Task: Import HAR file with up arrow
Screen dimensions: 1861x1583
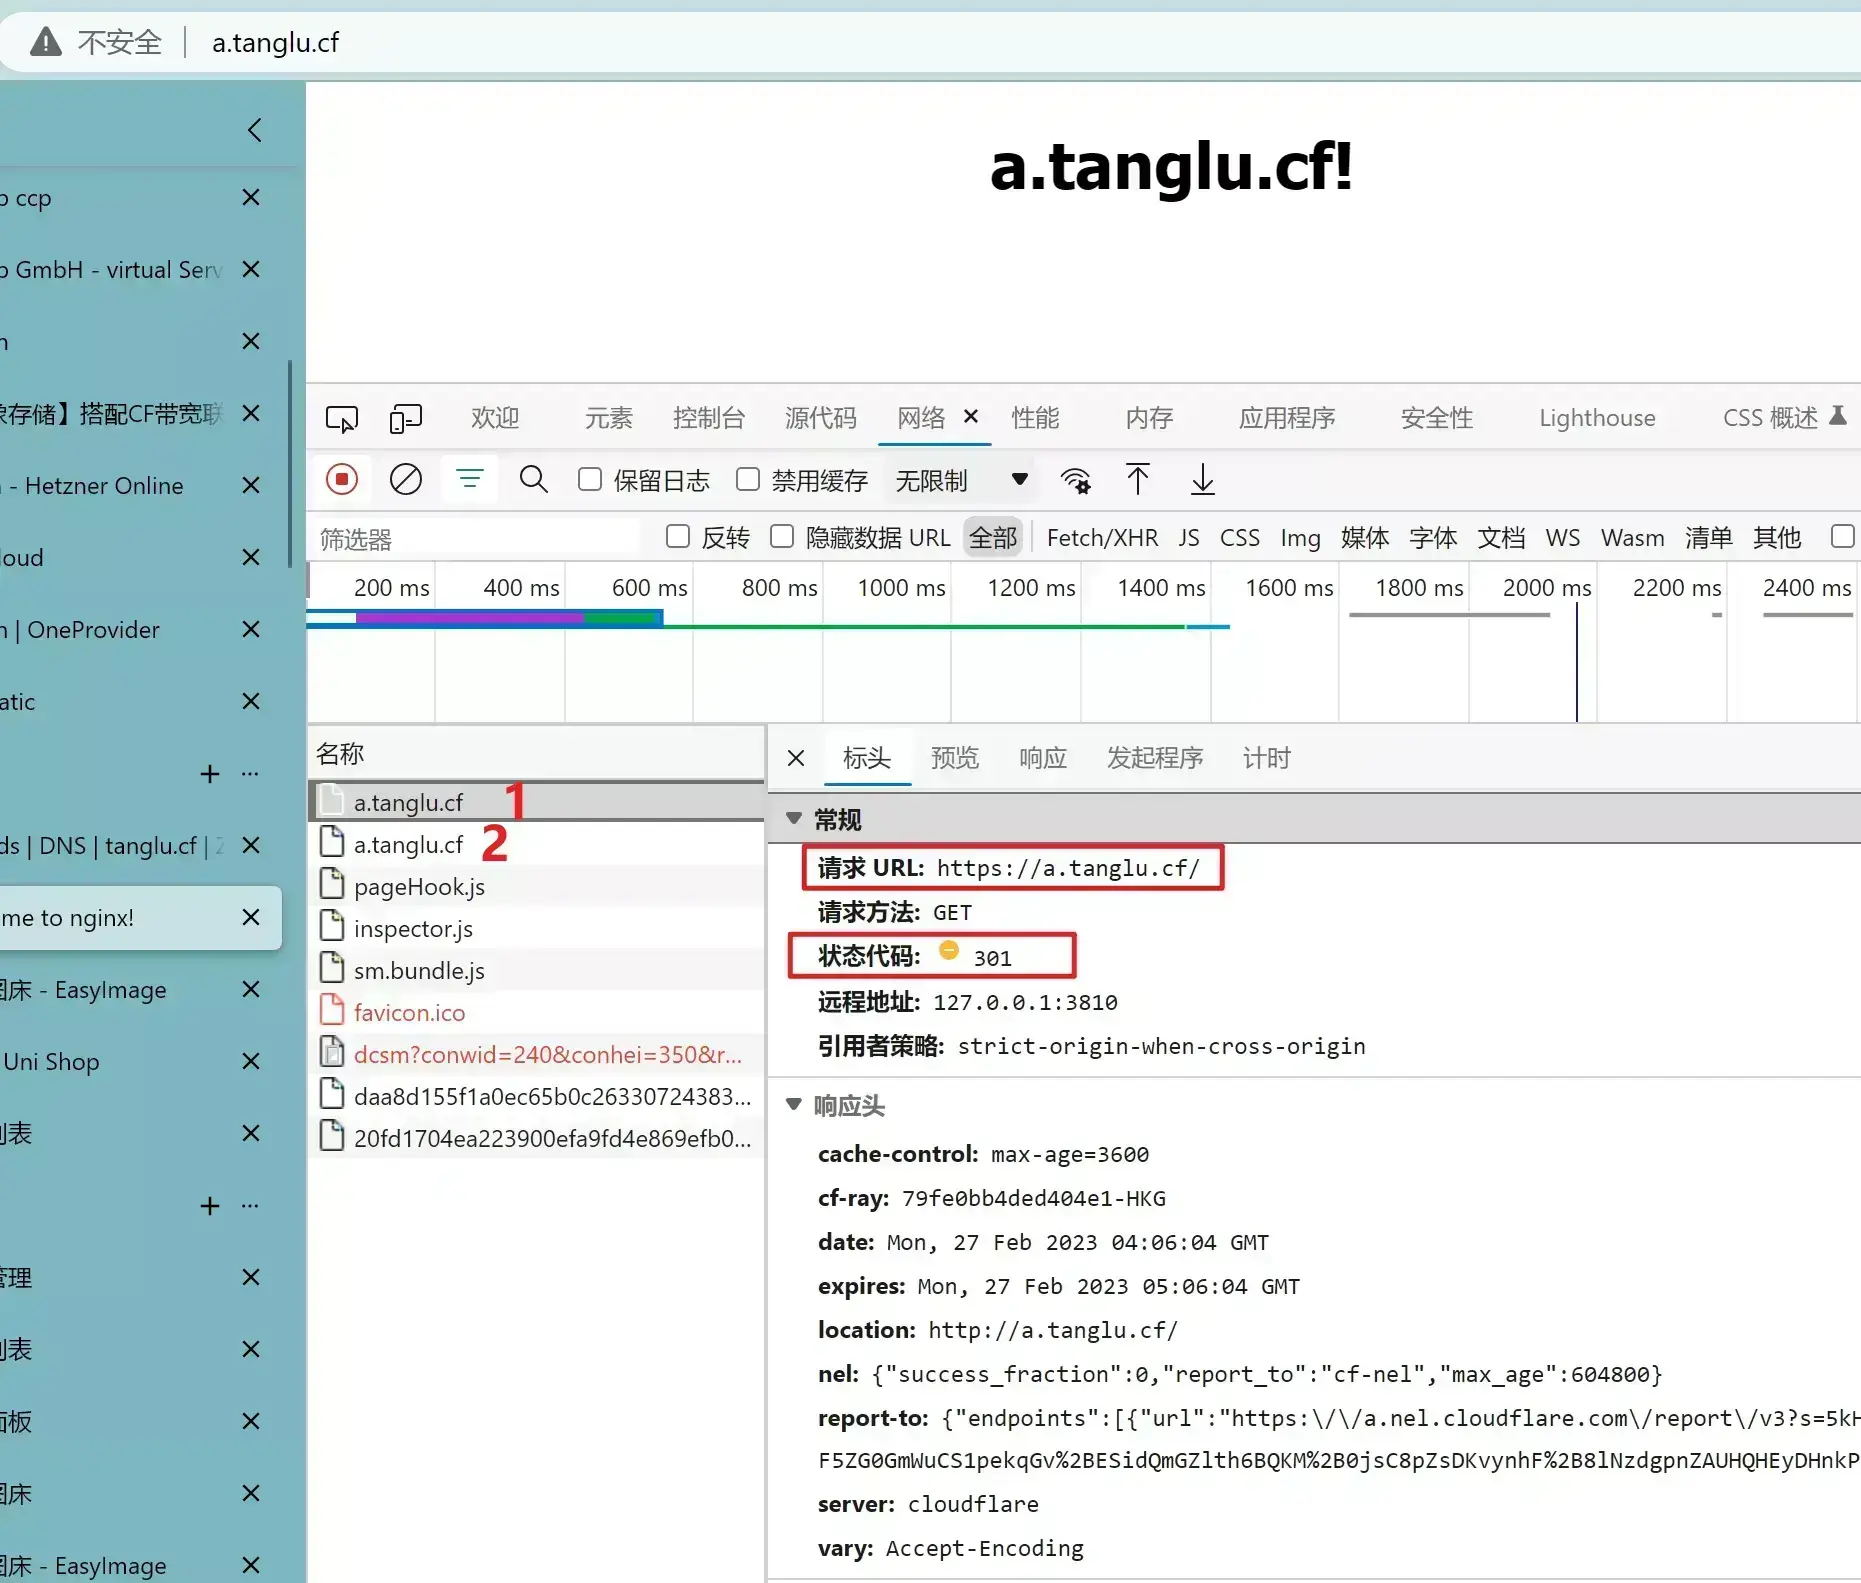Action: click(x=1138, y=480)
